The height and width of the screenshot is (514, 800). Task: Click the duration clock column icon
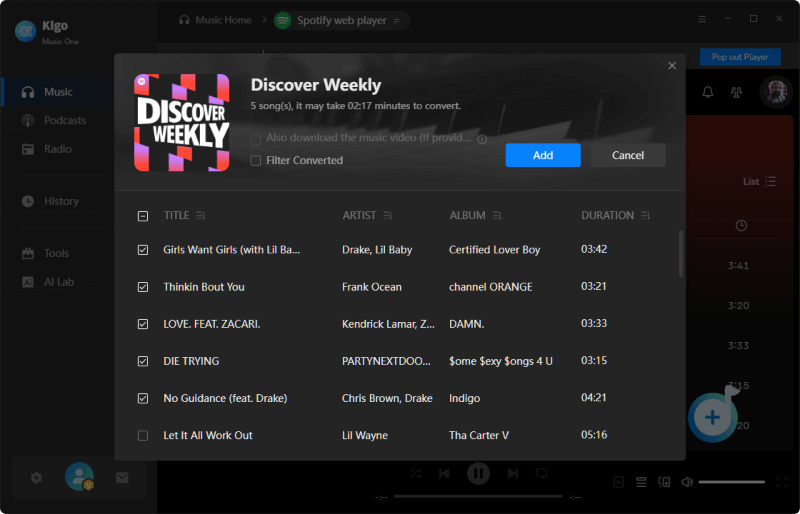[x=741, y=226]
